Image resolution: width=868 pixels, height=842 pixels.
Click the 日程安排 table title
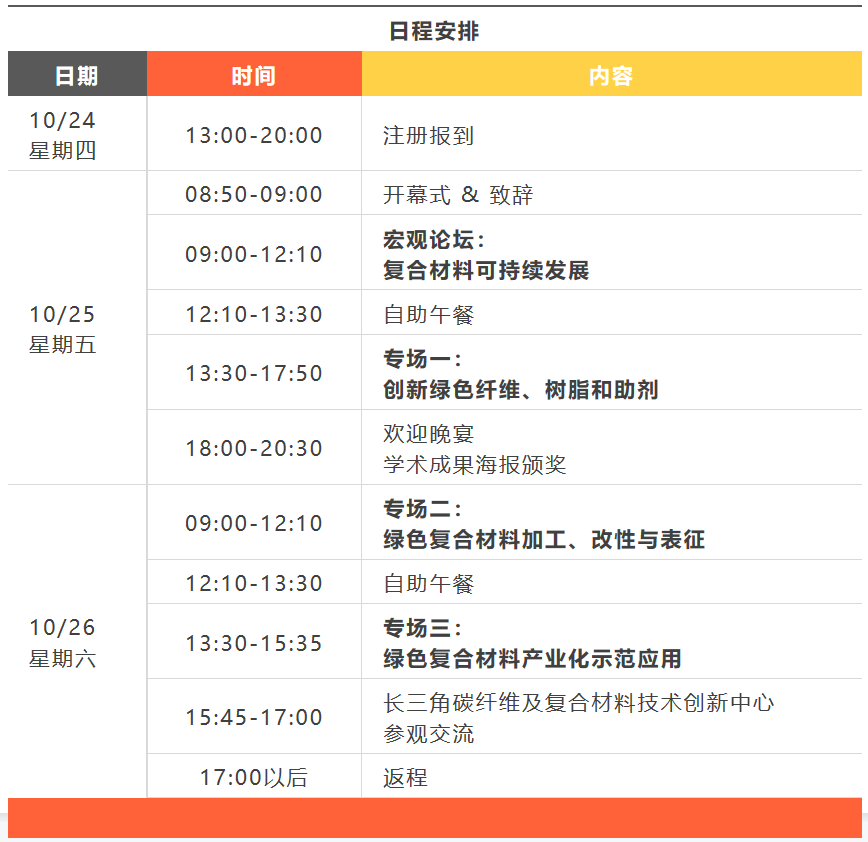point(434,31)
